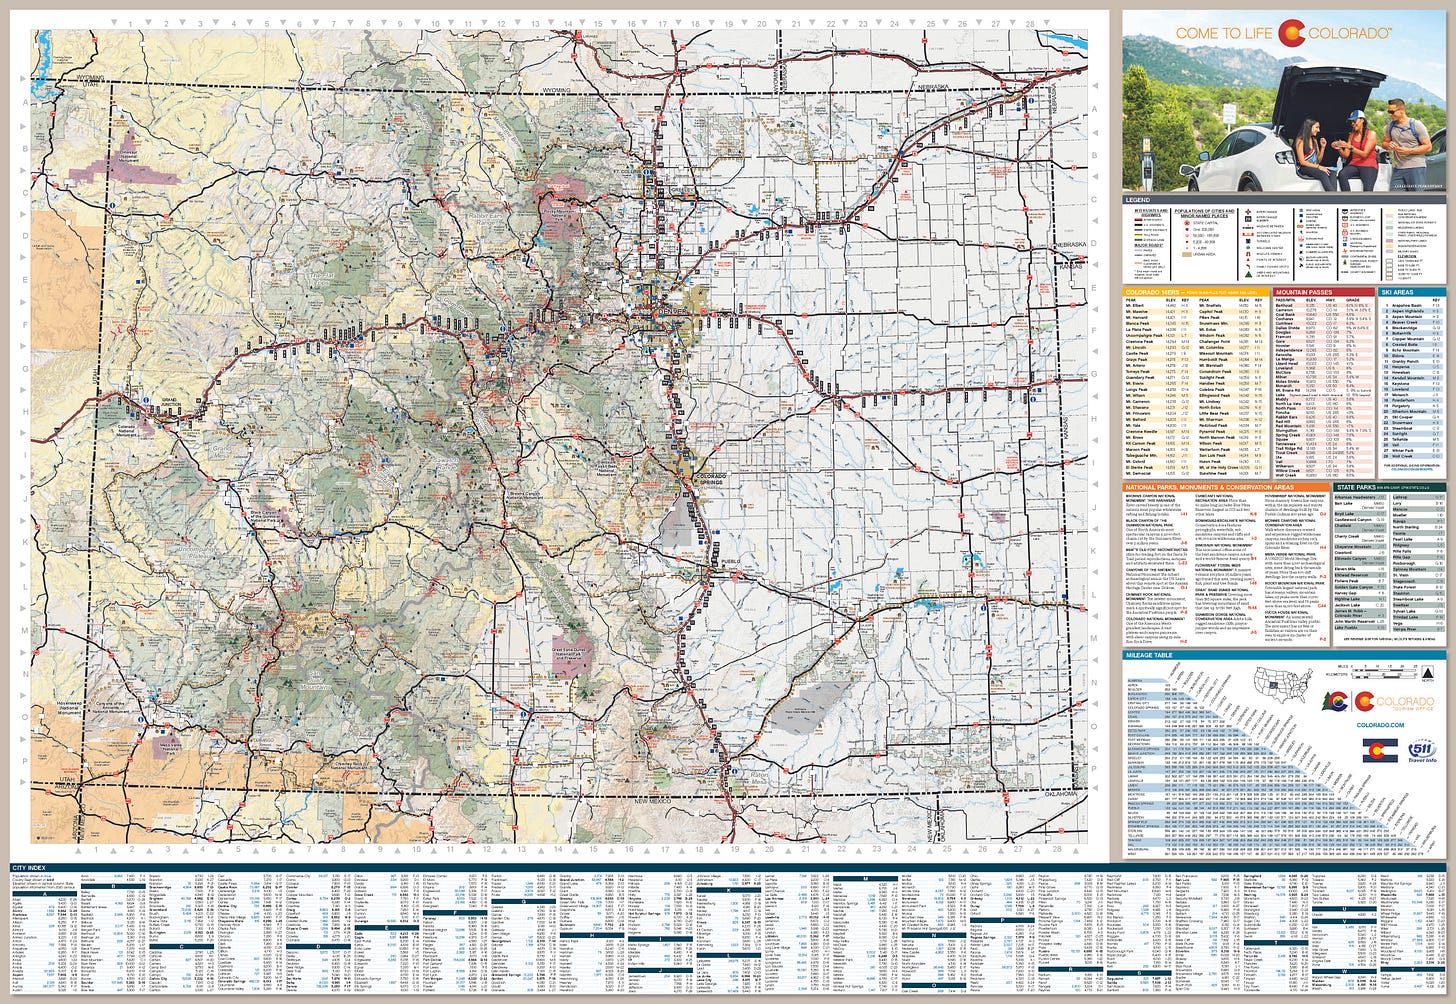Click the mountain-and-tree C logo by the mileage table
Image resolution: width=1456 pixels, height=1004 pixels.
[x=1335, y=701]
